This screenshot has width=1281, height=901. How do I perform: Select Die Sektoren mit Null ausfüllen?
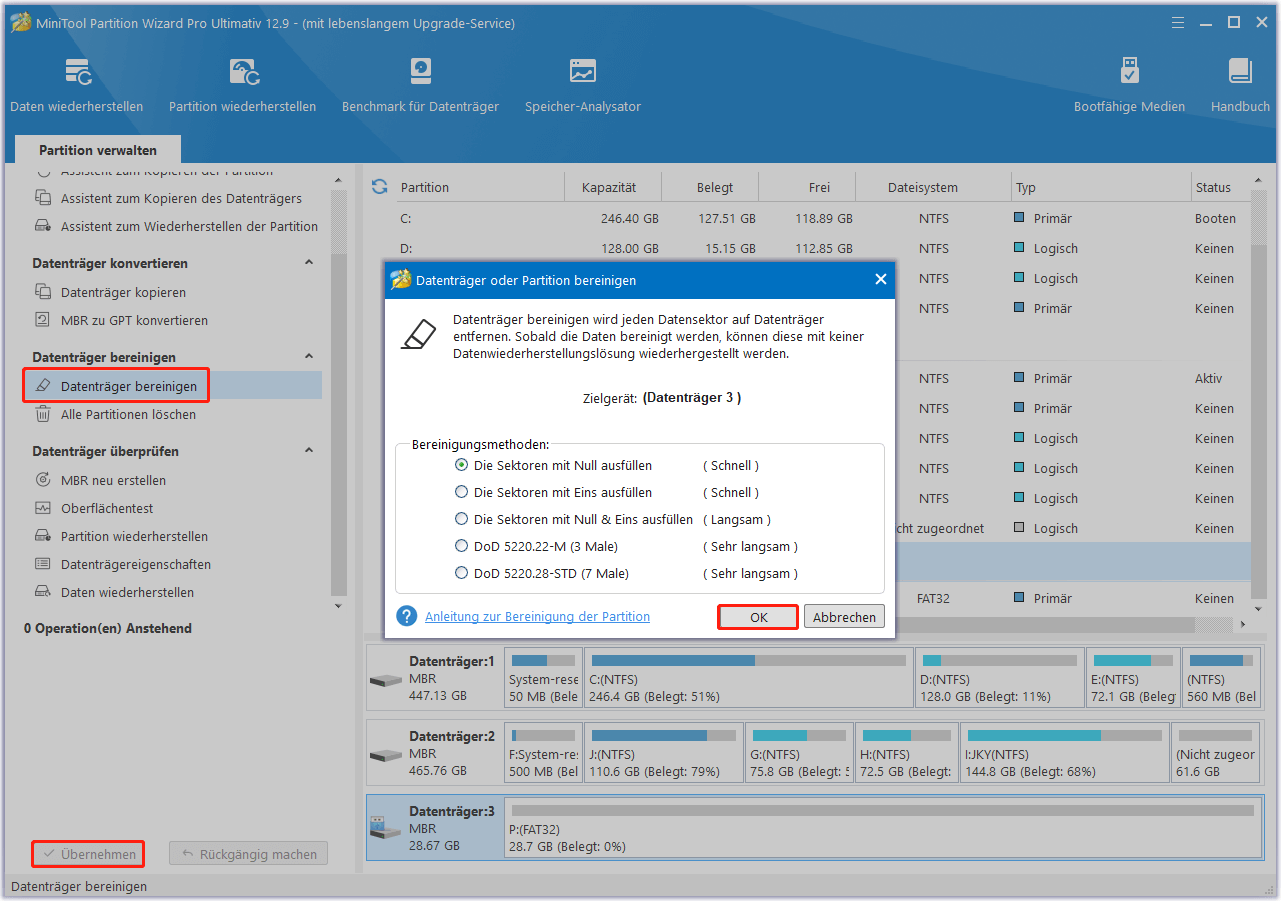click(x=461, y=465)
